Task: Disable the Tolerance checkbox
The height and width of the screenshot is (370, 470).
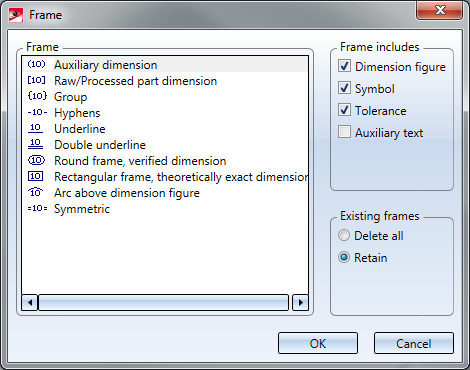Action: click(x=344, y=110)
